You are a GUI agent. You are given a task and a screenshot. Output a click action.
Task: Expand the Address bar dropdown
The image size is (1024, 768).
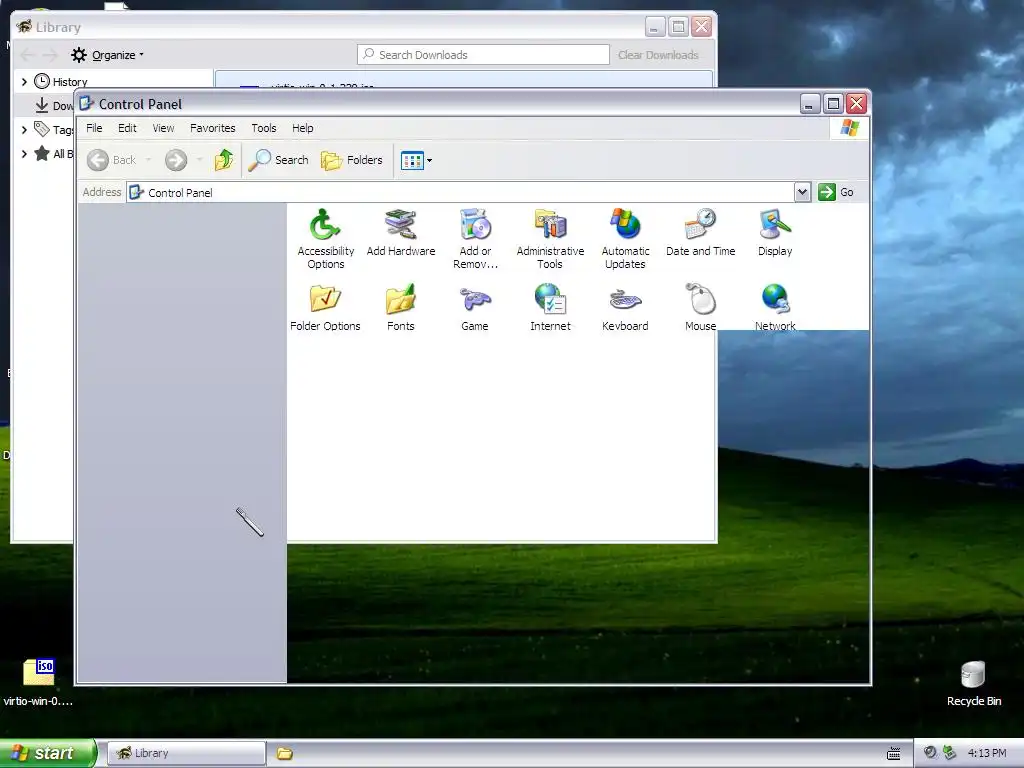tap(803, 192)
